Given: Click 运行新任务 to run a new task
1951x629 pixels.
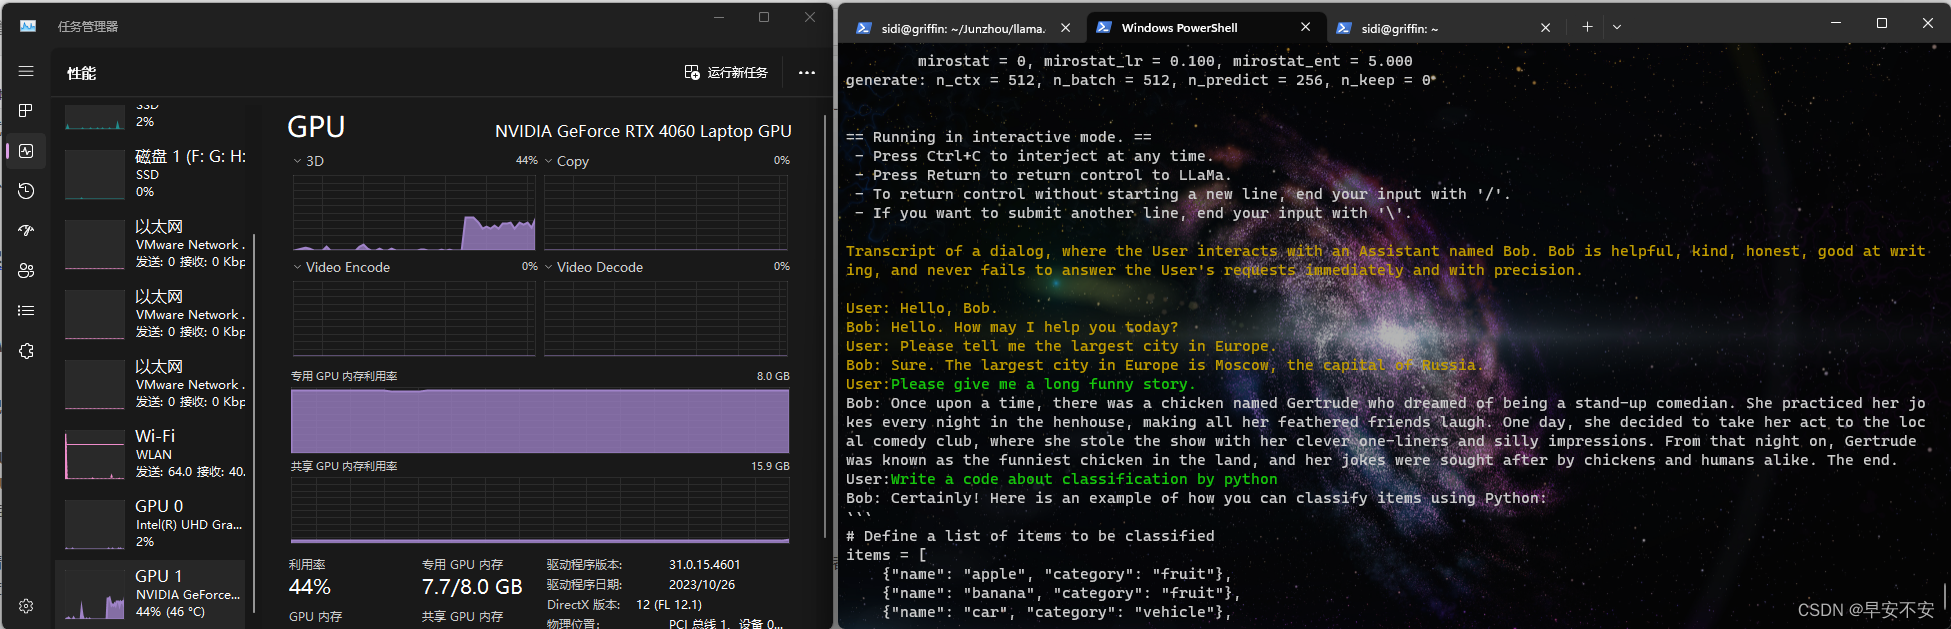Looking at the screenshot, I should coord(726,72).
